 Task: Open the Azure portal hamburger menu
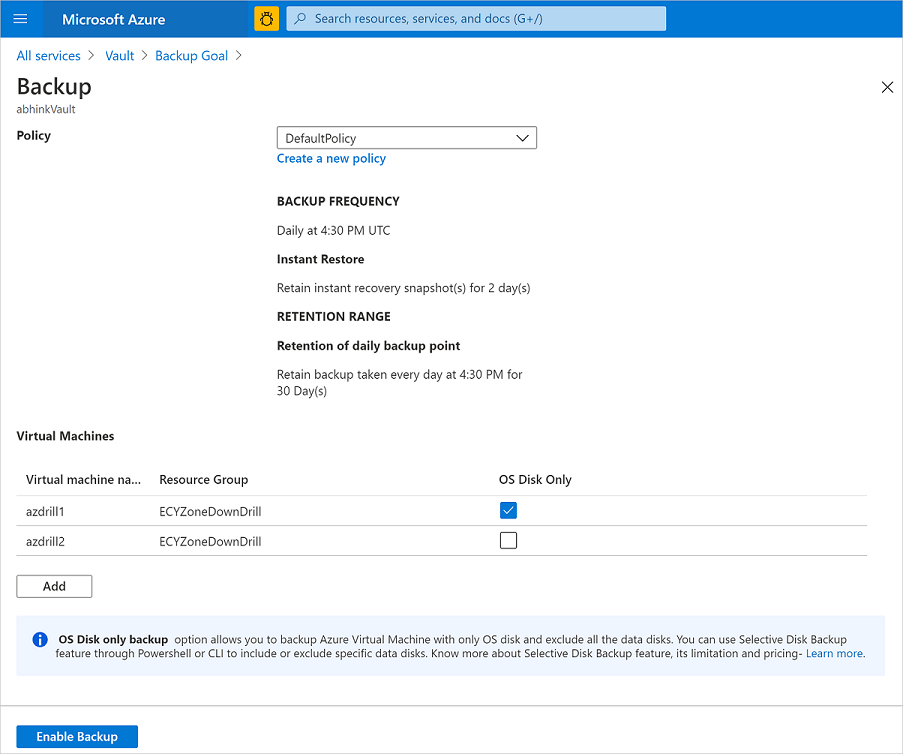click(20, 19)
